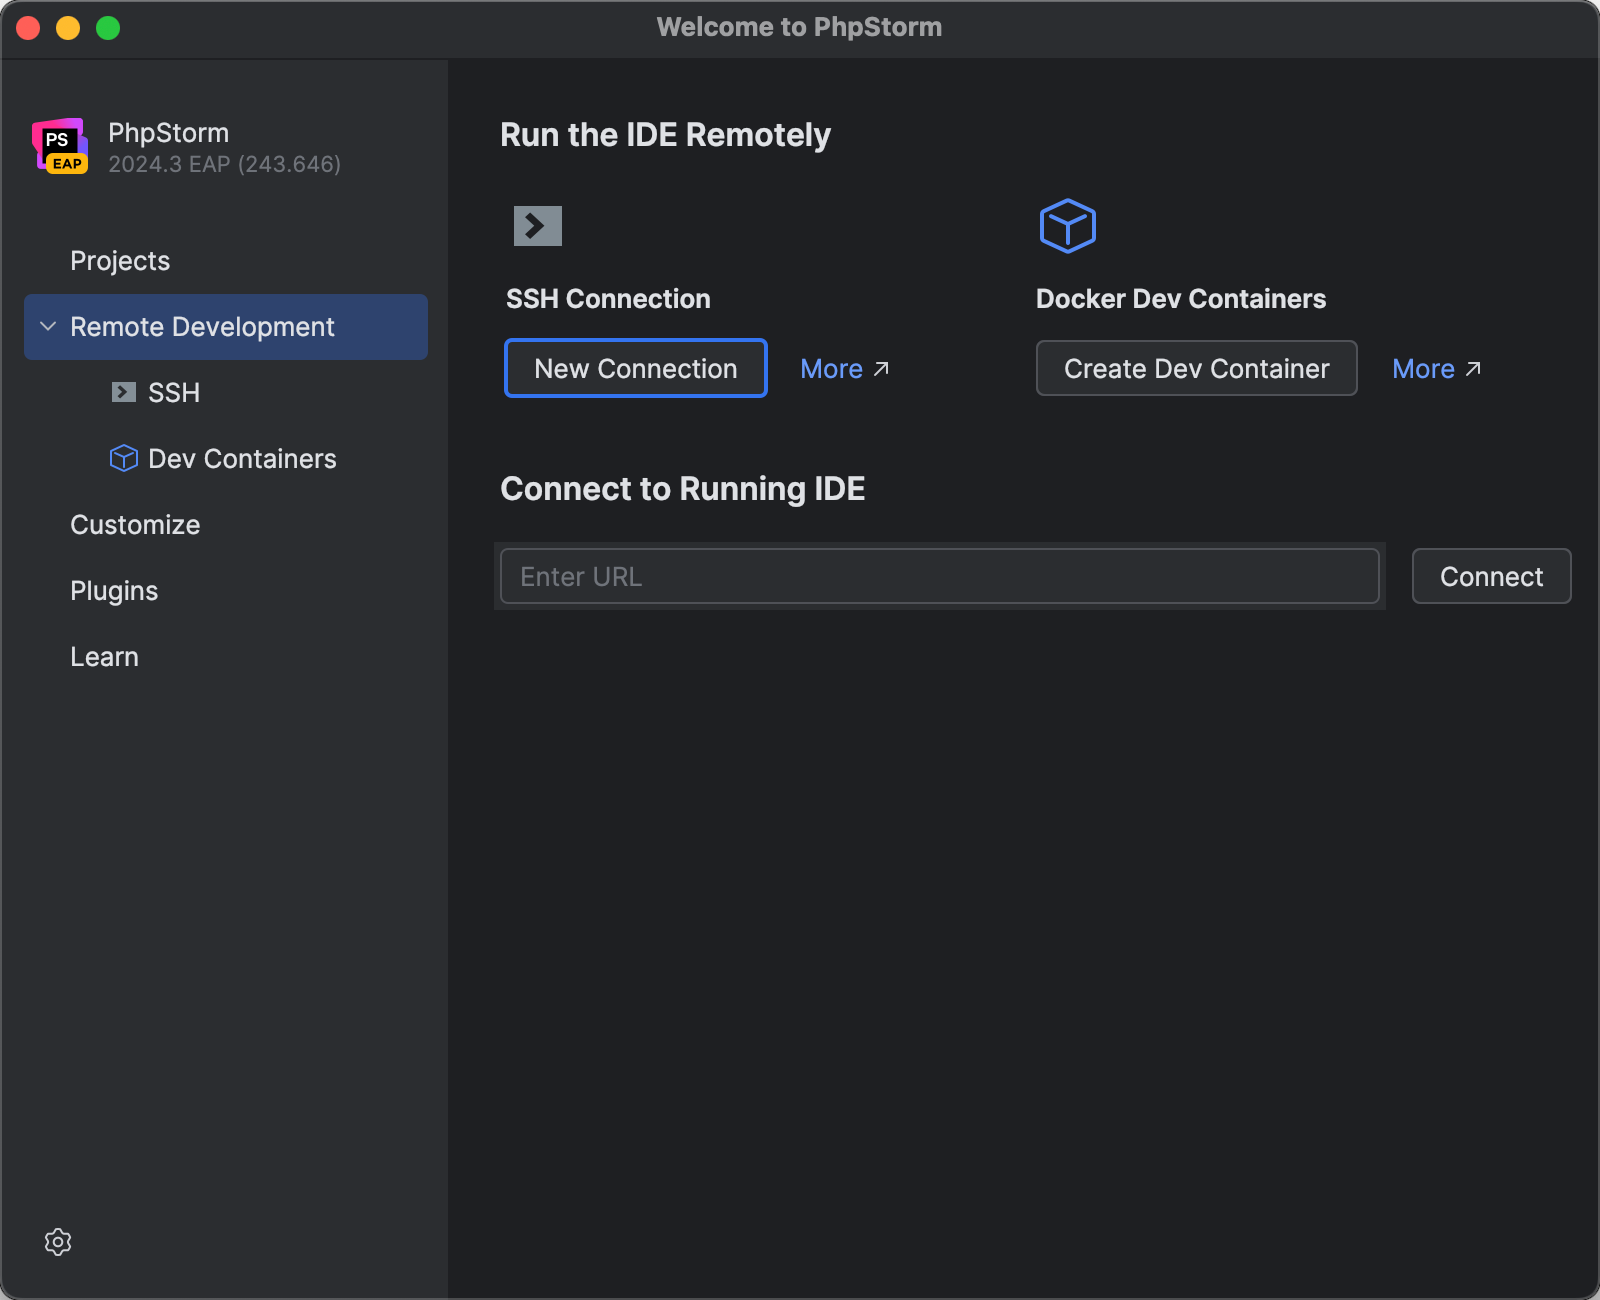Screen dimensions: 1600x1300
Task: Select the SSH icon in the sidebar
Action: [x=122, y=392]
